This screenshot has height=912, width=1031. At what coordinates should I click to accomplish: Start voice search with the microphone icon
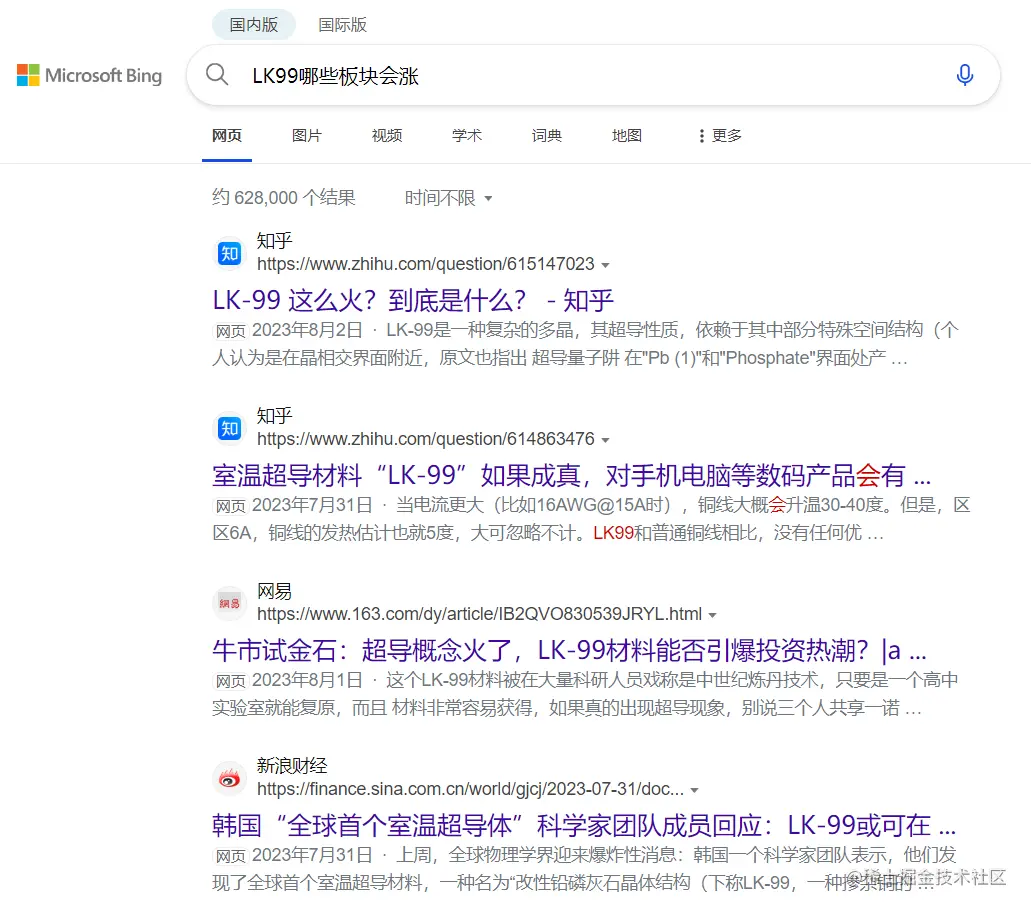pyautogui.click(x=965, y=75)
